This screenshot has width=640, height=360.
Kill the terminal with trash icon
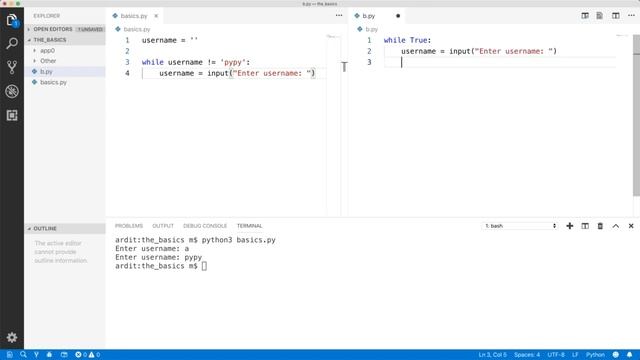600,226
